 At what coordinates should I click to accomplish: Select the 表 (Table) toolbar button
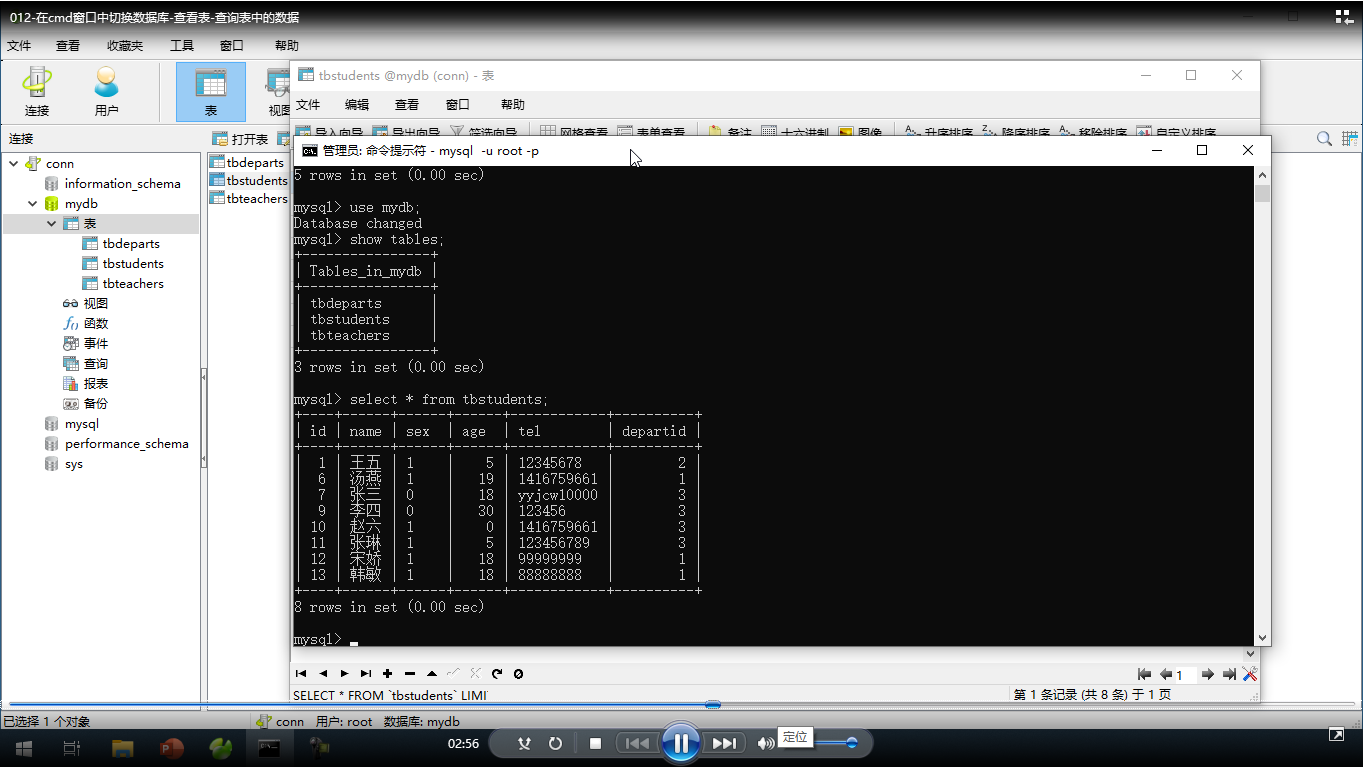210,92
